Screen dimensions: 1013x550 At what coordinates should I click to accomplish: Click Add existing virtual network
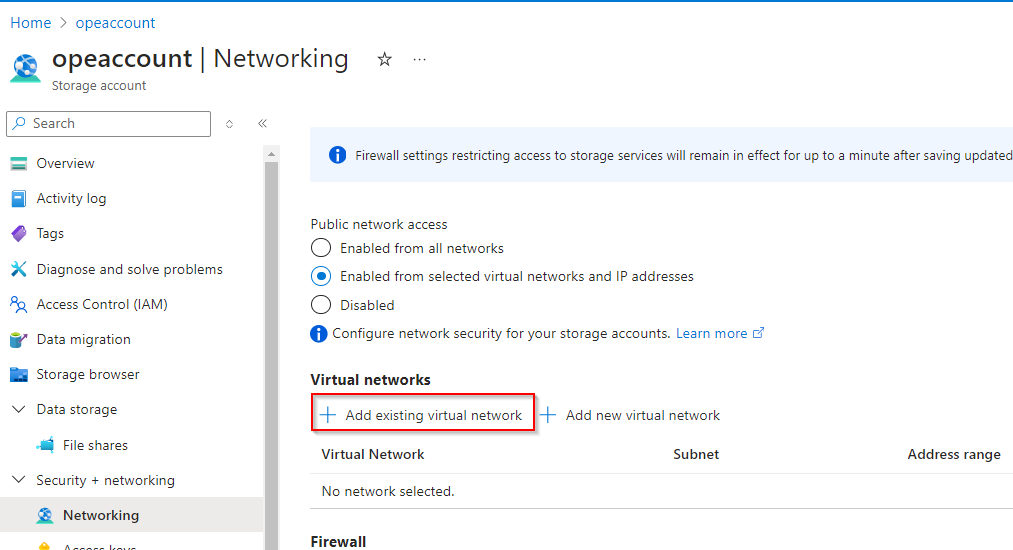pyautogui.click(x=423, y=415)
